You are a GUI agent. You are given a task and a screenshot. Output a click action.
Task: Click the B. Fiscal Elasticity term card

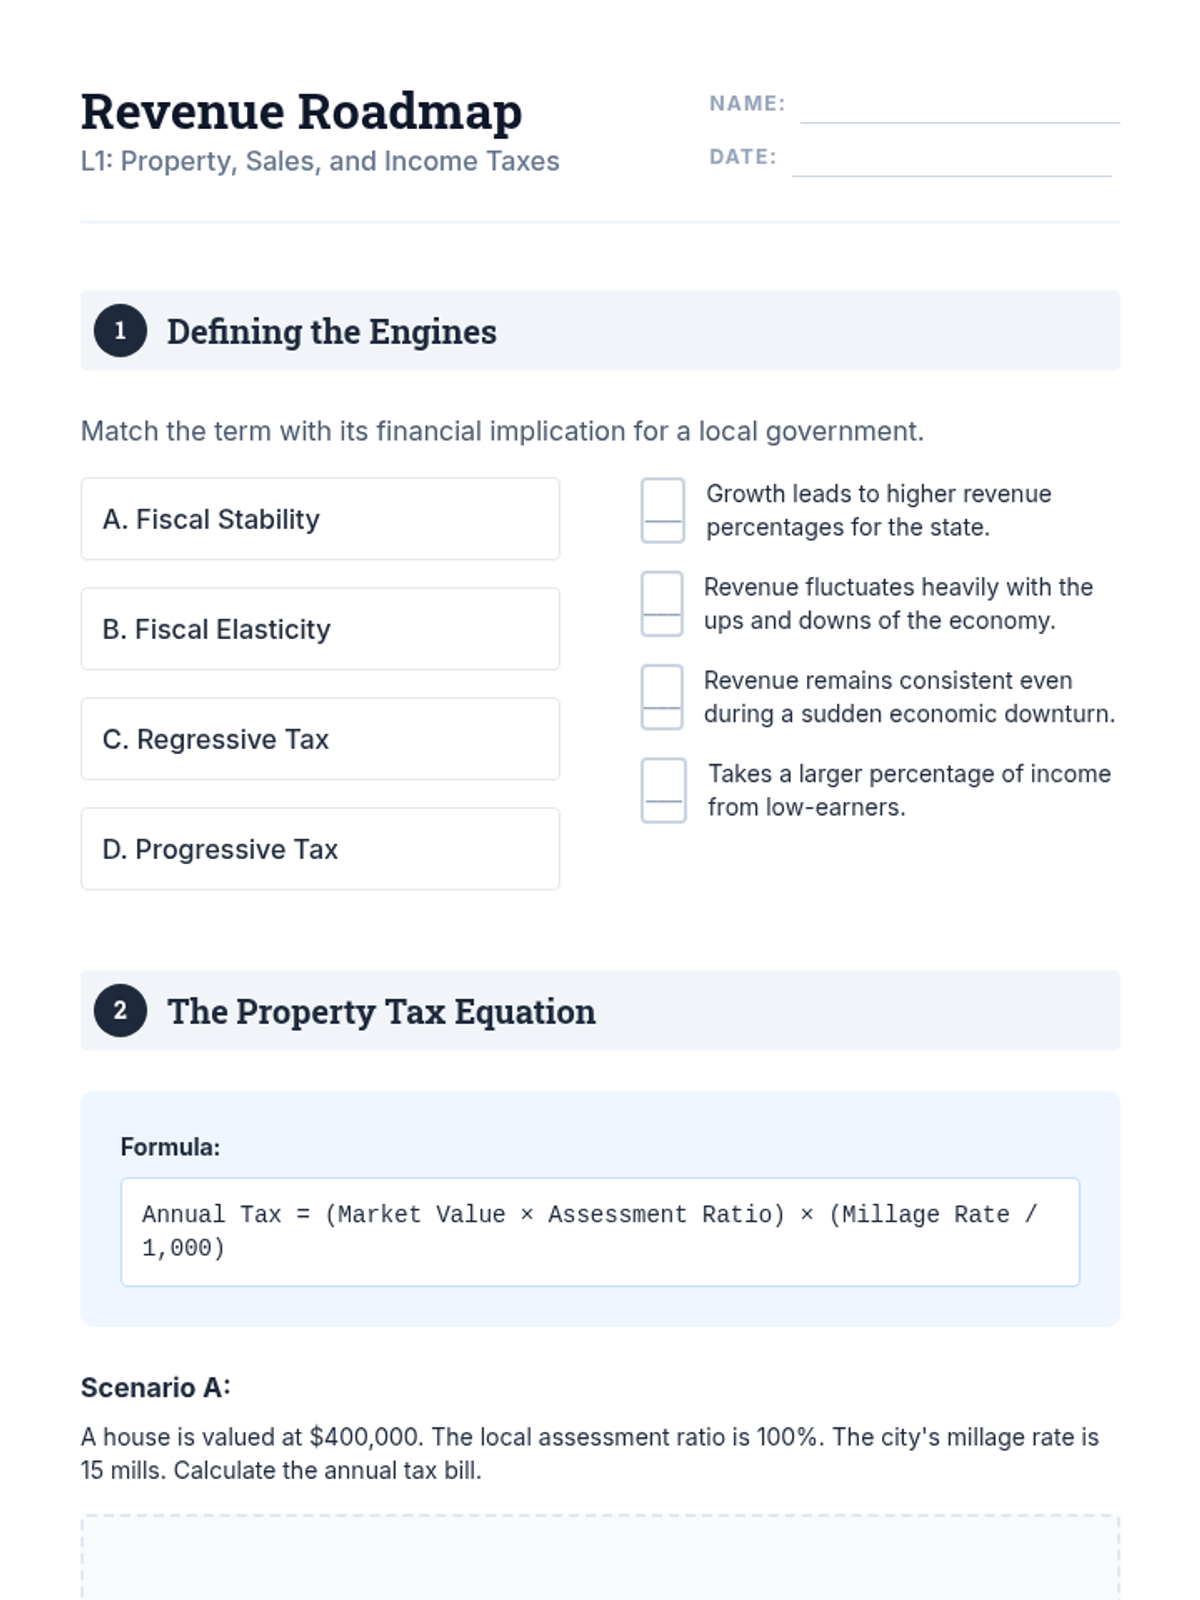point(320,629)
